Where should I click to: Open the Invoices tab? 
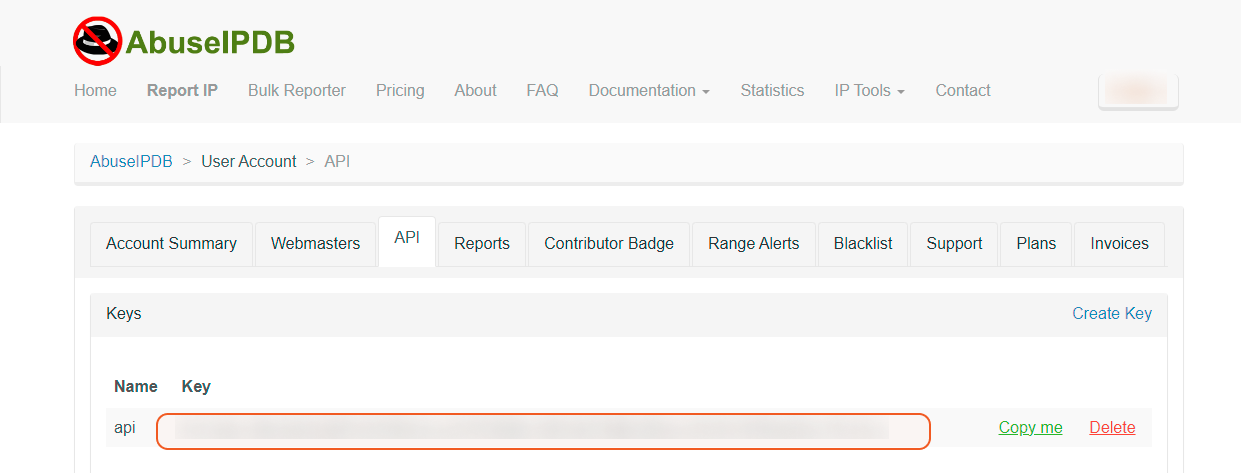pos(1119,244)
